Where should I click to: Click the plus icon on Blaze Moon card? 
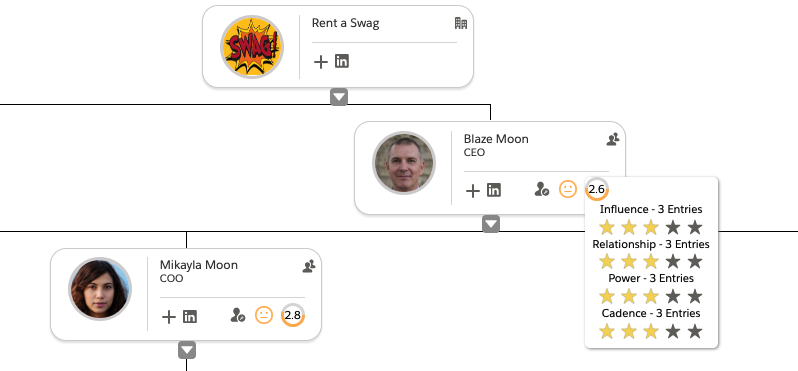(x=473, y=191)
